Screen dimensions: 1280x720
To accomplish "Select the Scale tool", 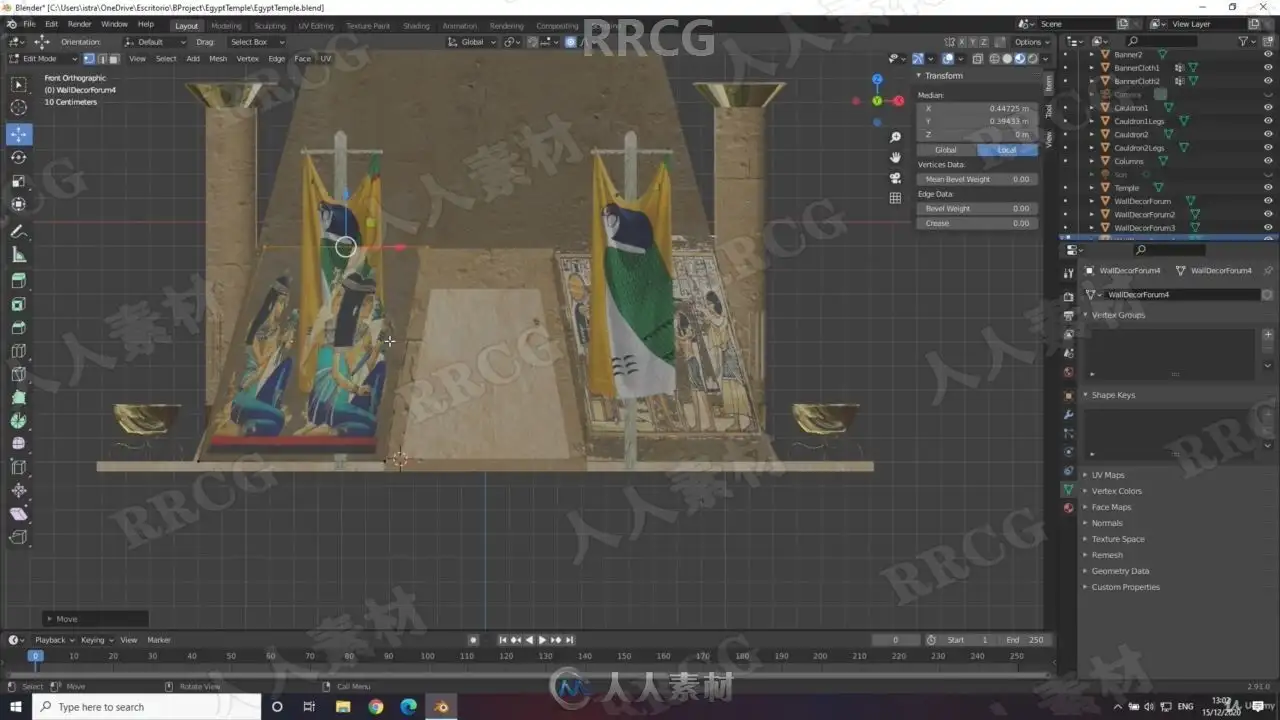I will pyautogui.click(x=19, y=181).
